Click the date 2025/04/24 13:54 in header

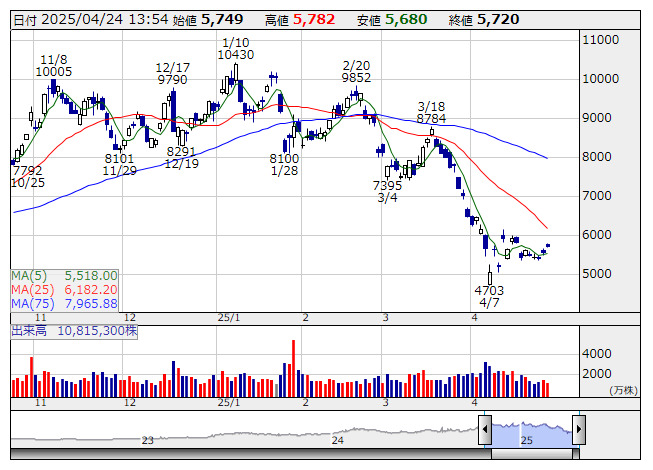105,20
